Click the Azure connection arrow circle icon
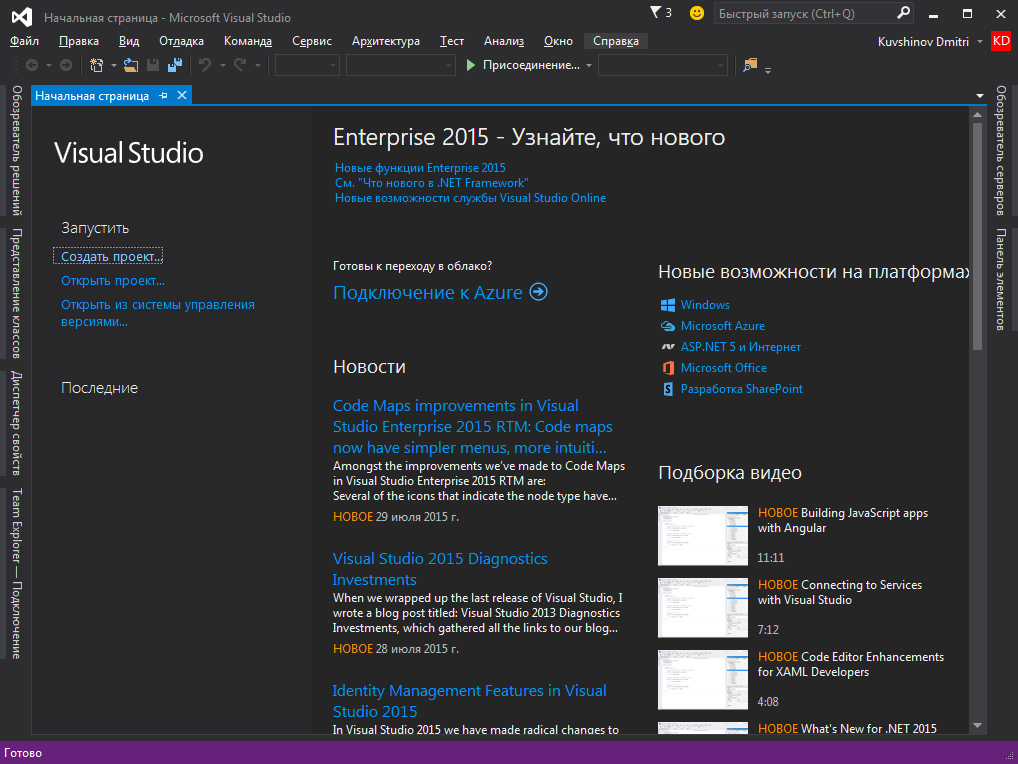The height and width of the screenshot is (764, 1018). pyautogui.click(x=539, y=292)
